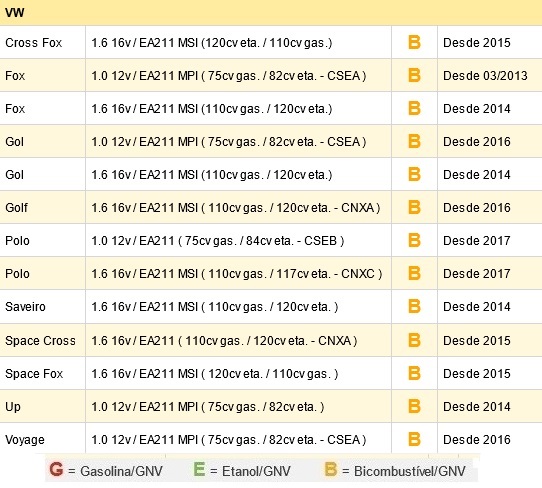This screenshot has height=488, width=542.
Task: Click the Space Fox model cell
Action: 43,373
